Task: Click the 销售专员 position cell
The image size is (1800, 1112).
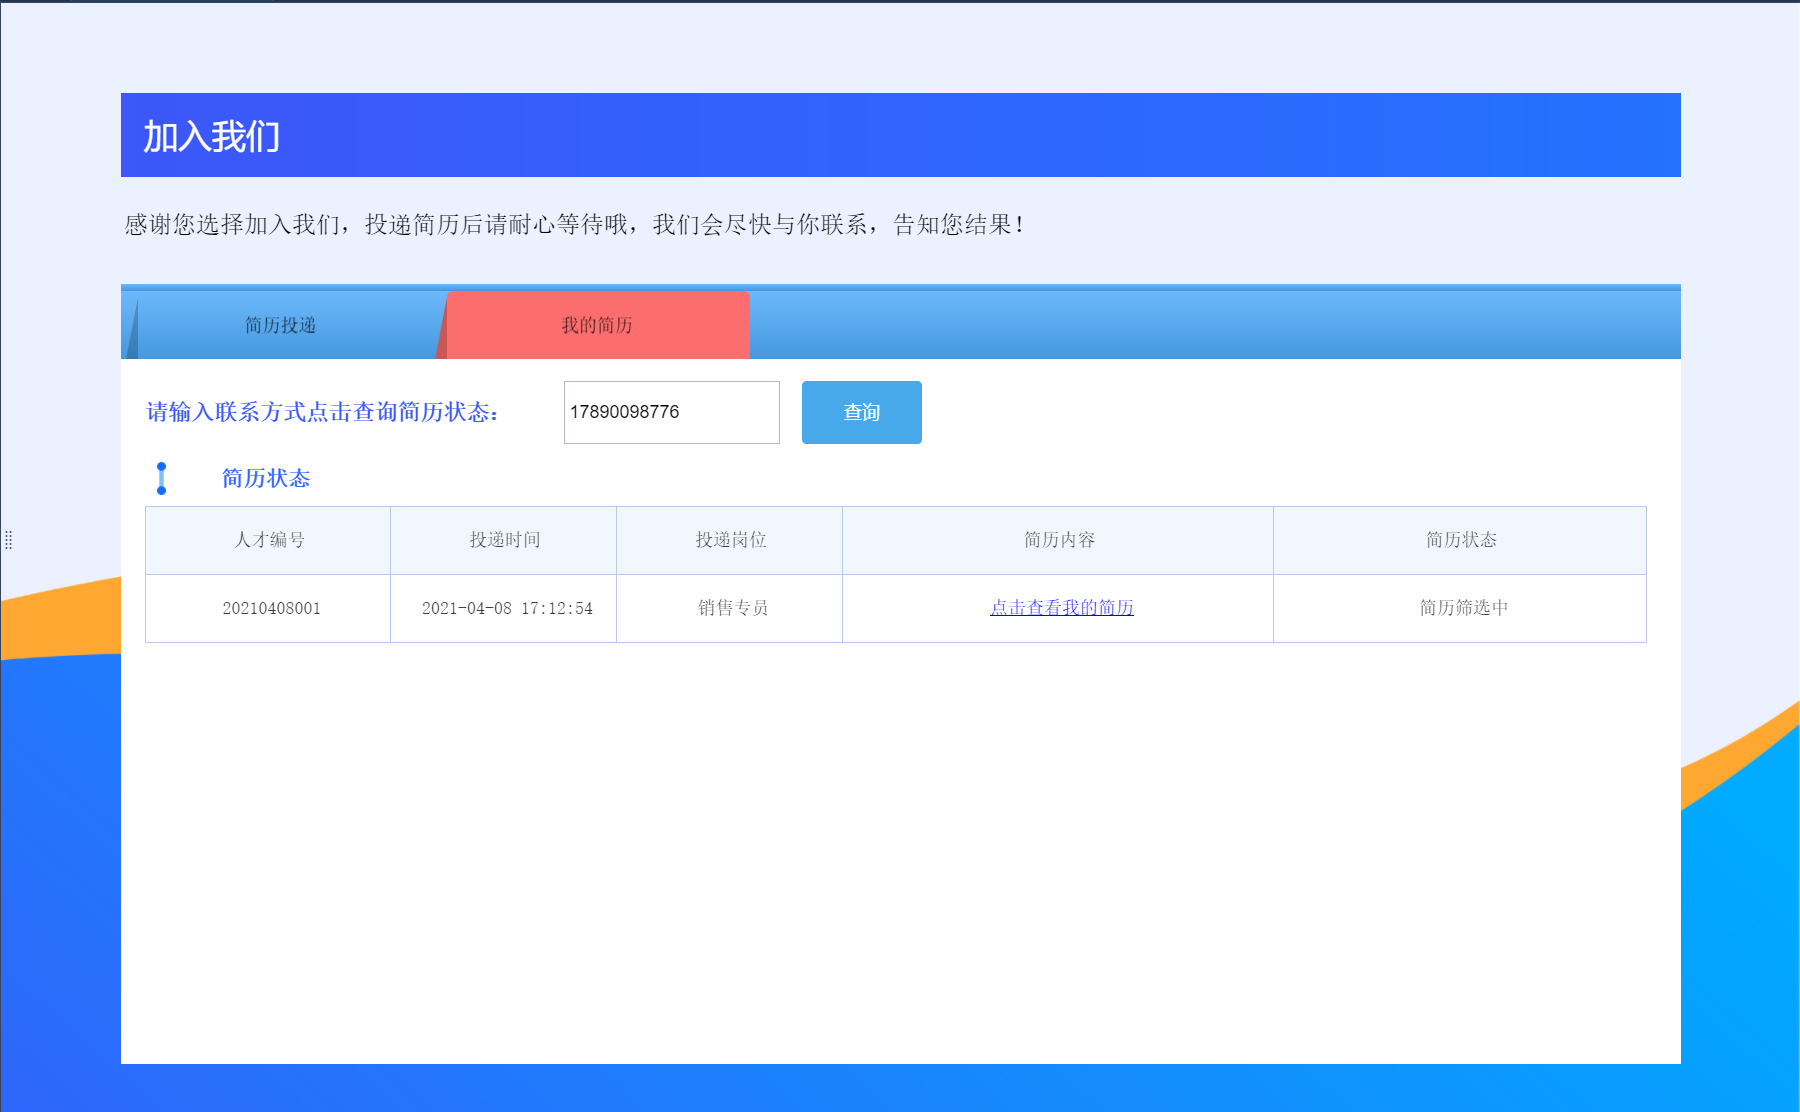Action: 730,608
